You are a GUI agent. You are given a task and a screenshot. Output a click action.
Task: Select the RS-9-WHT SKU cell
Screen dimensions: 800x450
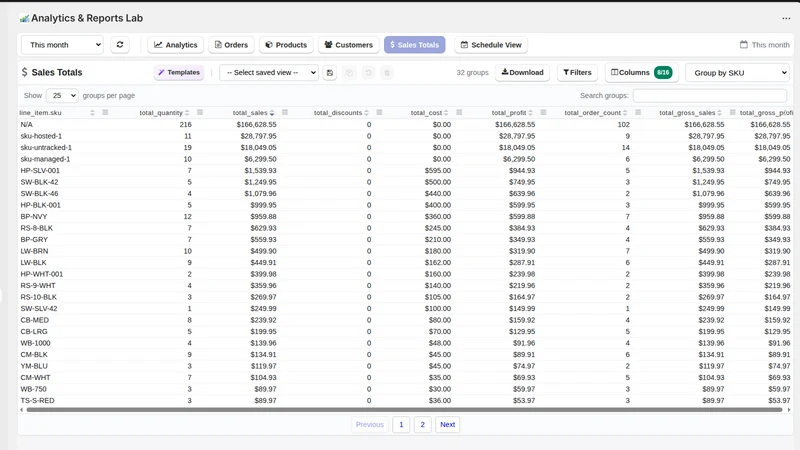click(38, 286)
